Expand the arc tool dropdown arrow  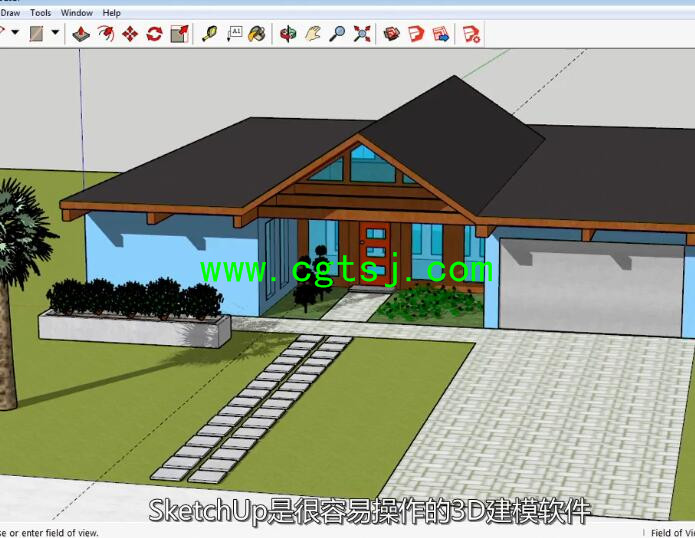(15, 32)
